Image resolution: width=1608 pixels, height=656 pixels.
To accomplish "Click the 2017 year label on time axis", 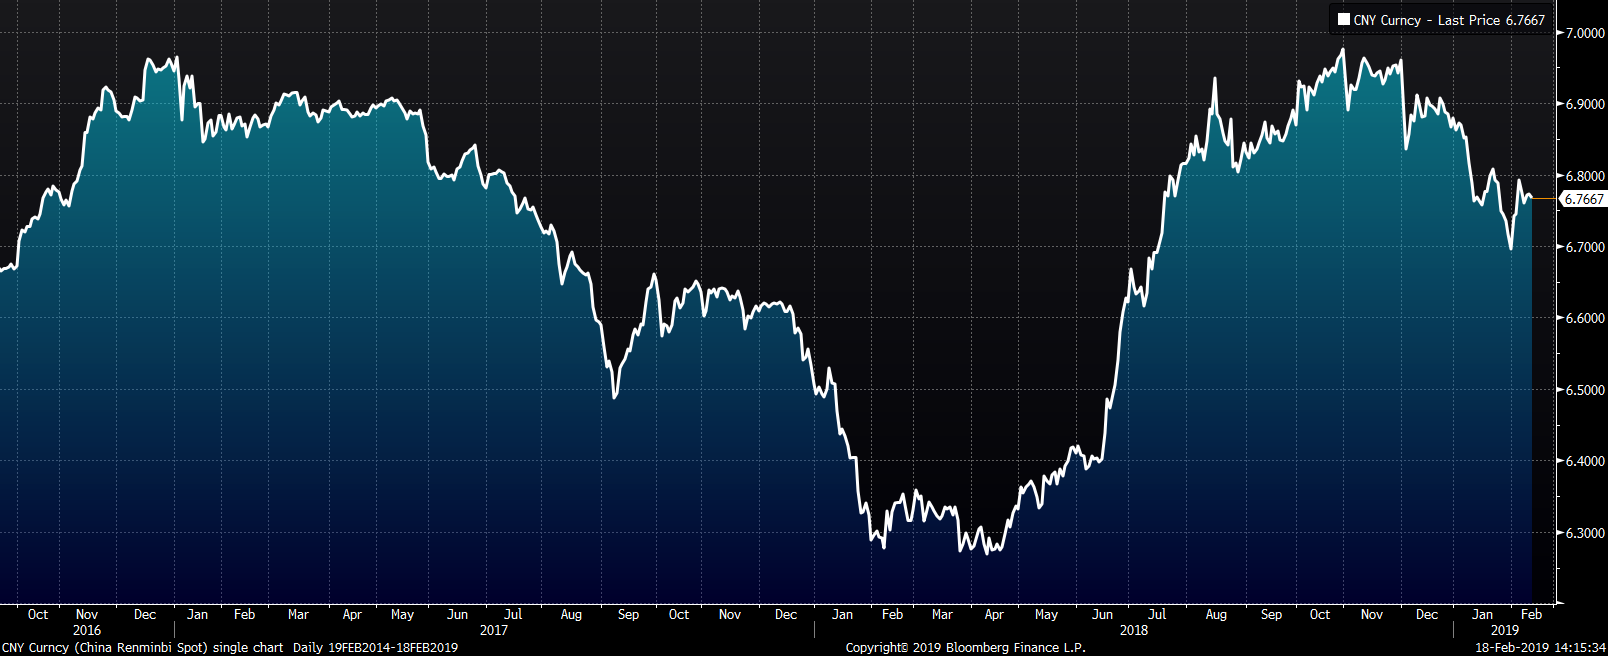I will [494, 630].
